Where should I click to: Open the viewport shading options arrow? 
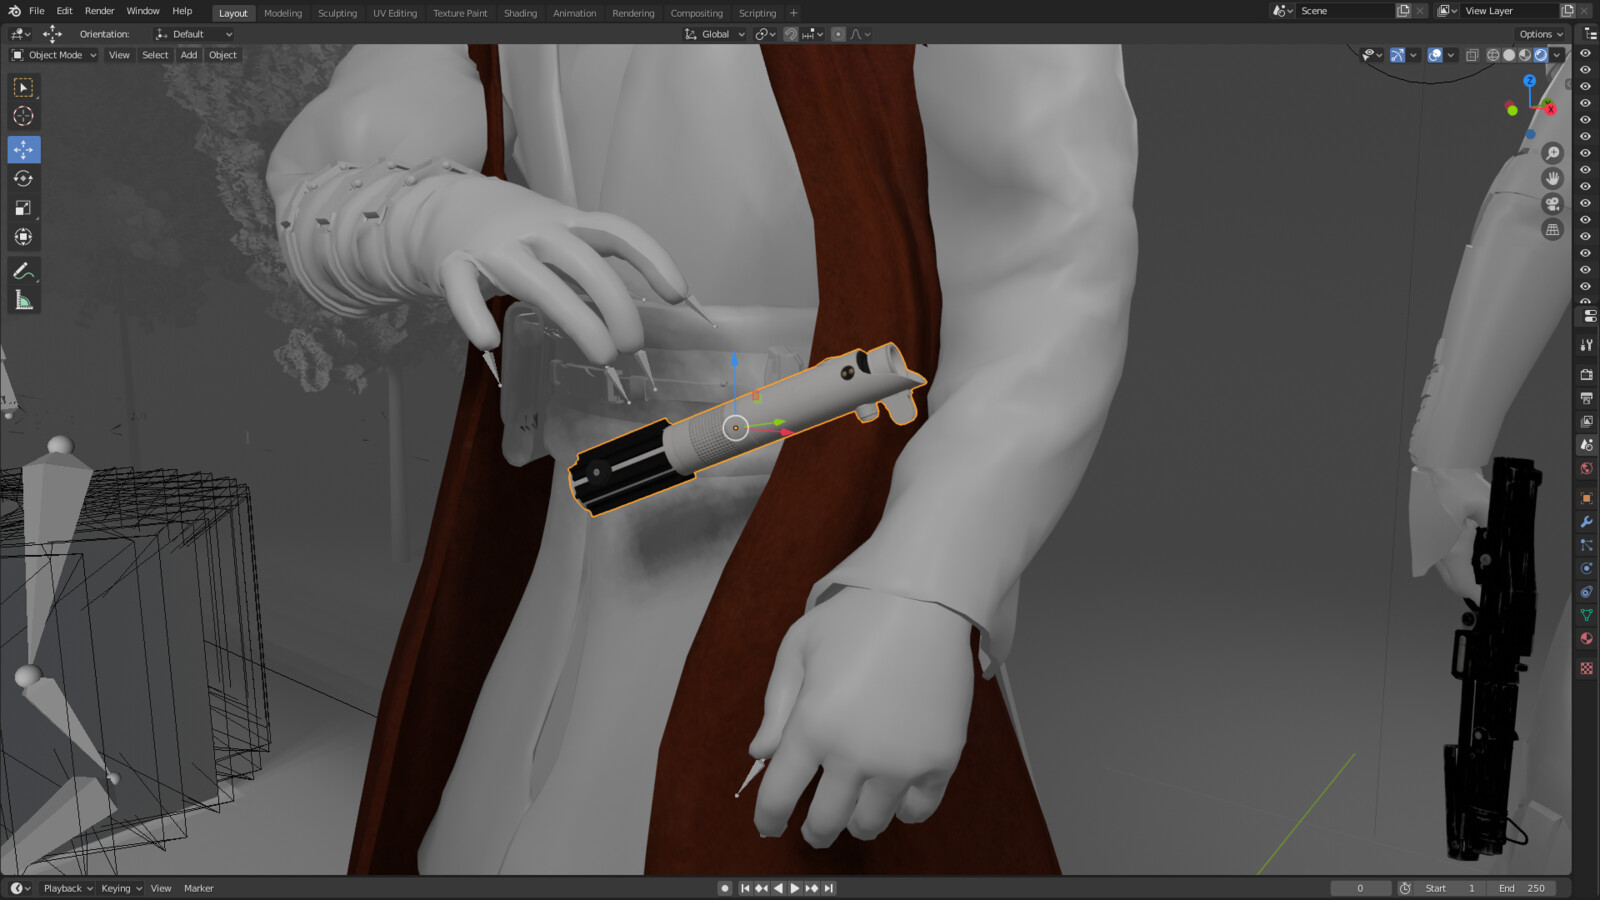click(x=1557, y=55)
